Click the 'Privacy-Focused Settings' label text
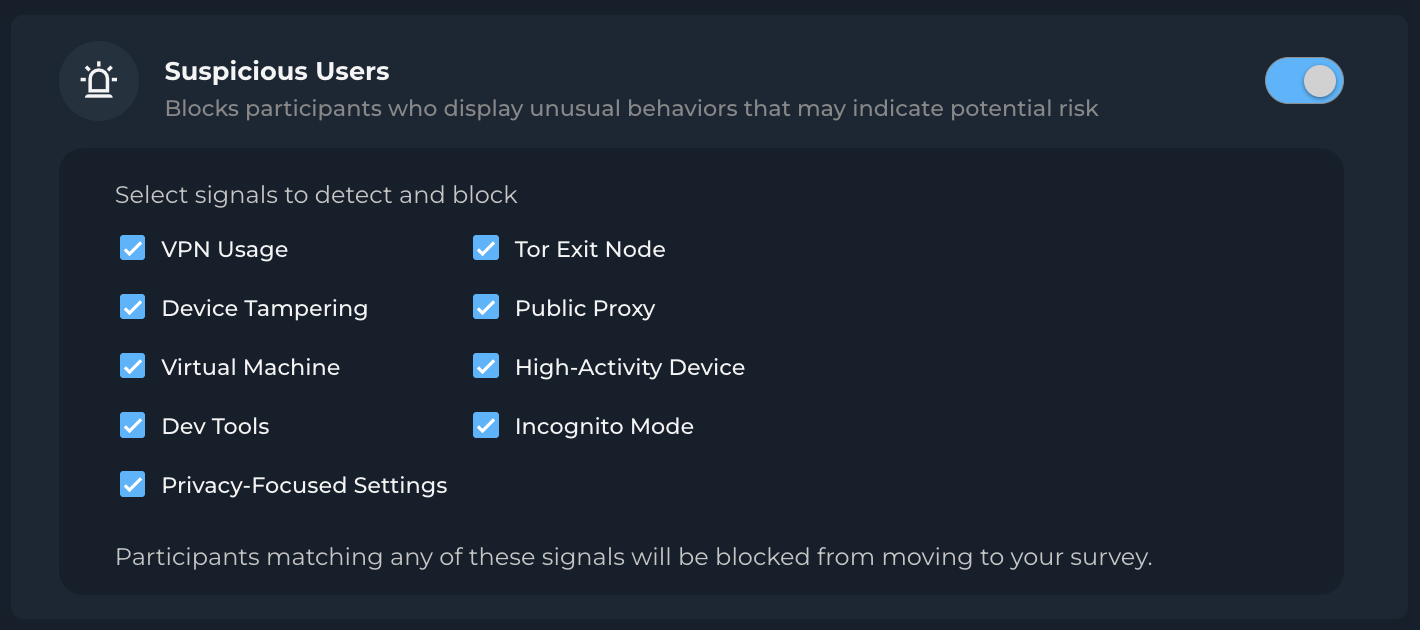The width and height of the screenshot is (1420, 630). 304,486
